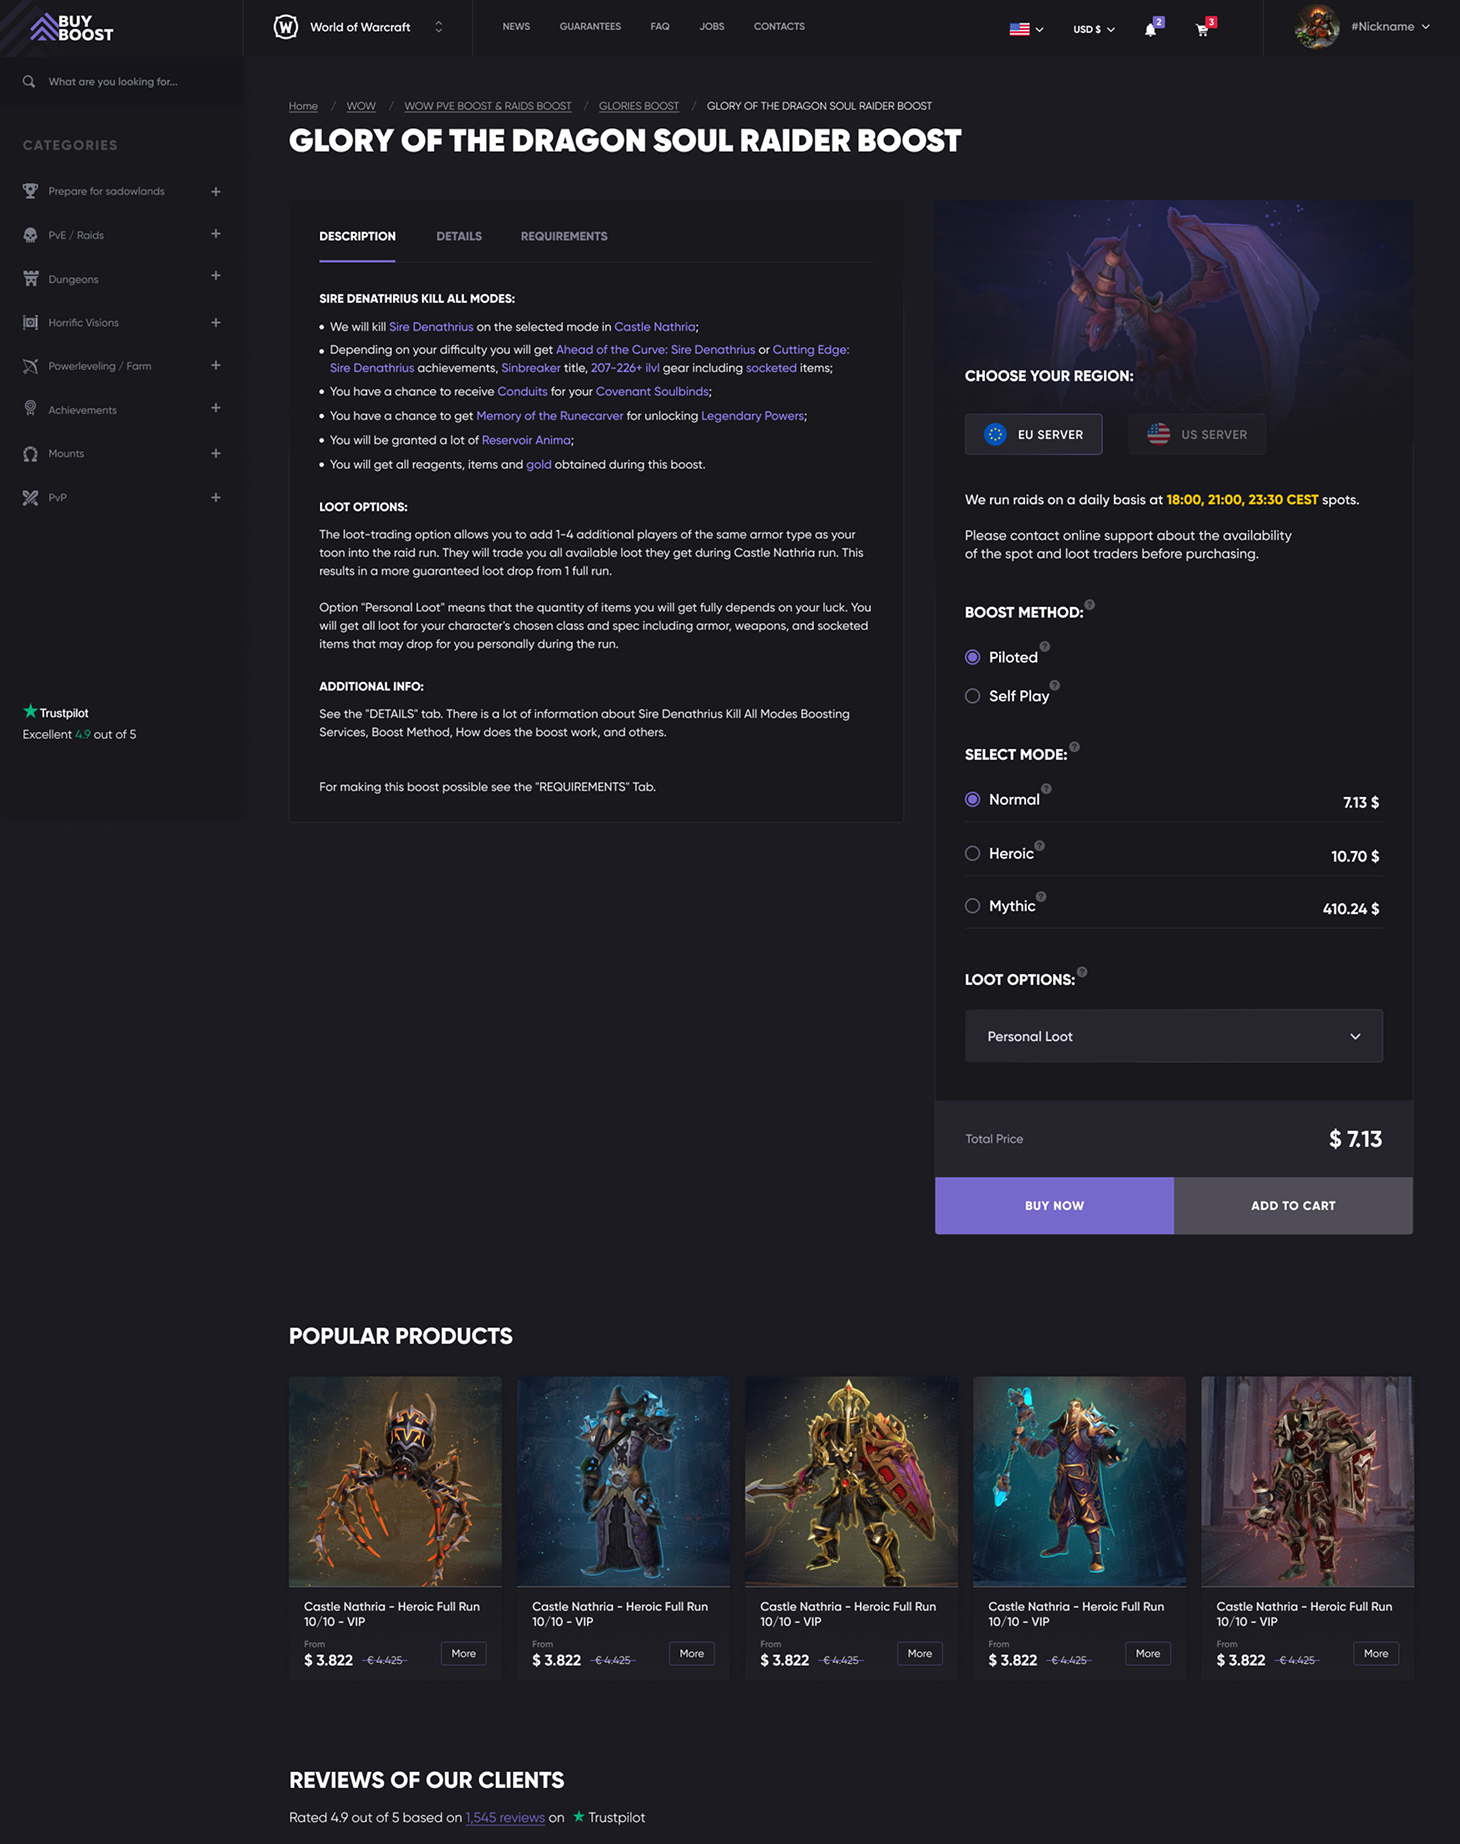This screenshot has width=1460, height=1844.
Task: Click help icon beside Boost Method
Action: pos(1090,604)
